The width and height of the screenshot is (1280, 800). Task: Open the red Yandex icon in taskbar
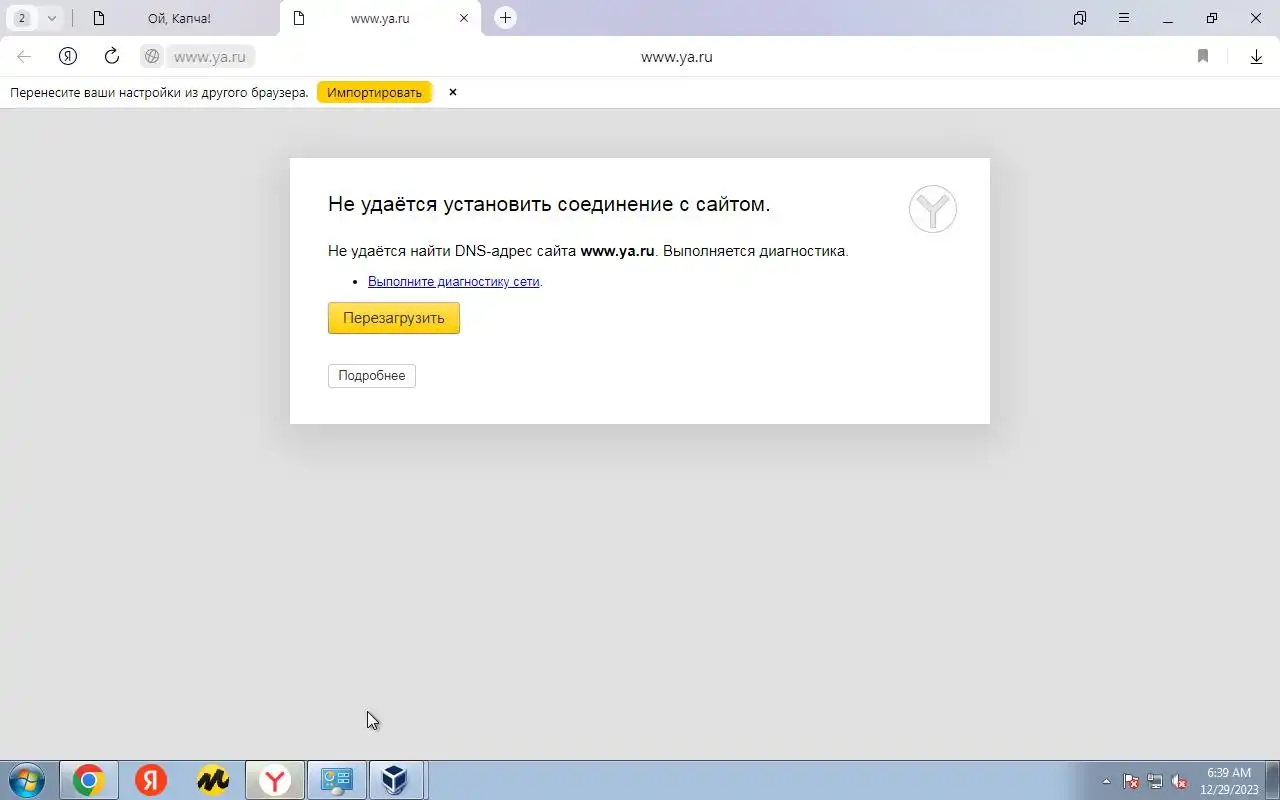click(151, 780)
